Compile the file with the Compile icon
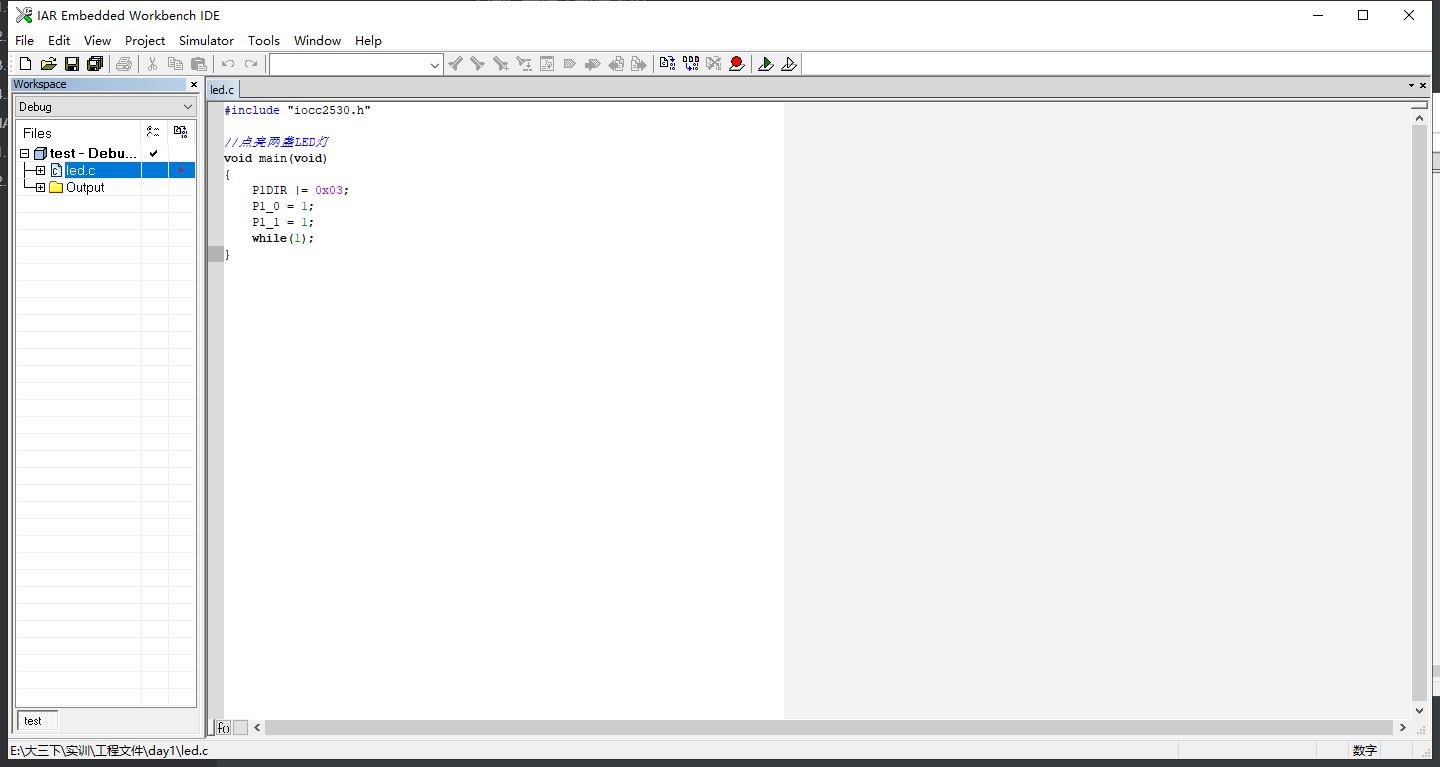Viewport: 1440px width, 767px height. (x=668, y=64)
